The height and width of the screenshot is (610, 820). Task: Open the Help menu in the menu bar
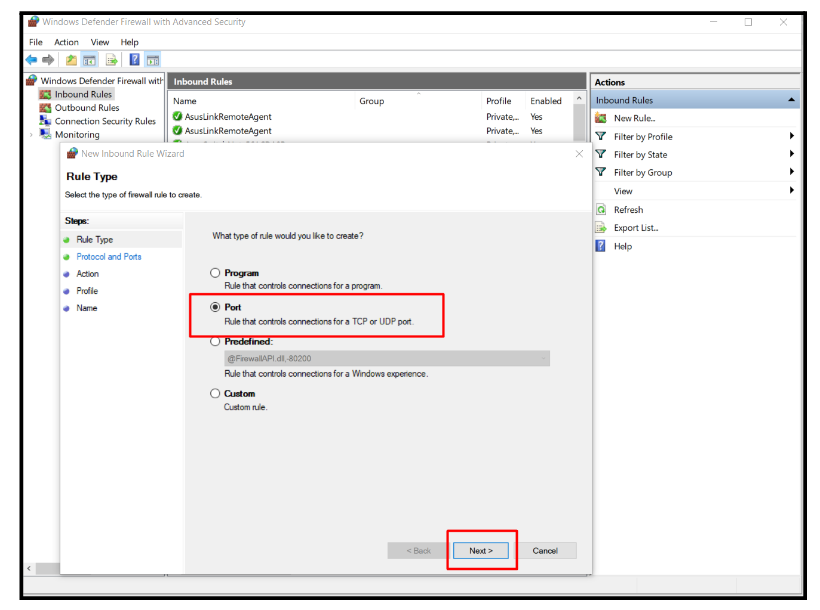pyautogui.click(x=130, y=42)
